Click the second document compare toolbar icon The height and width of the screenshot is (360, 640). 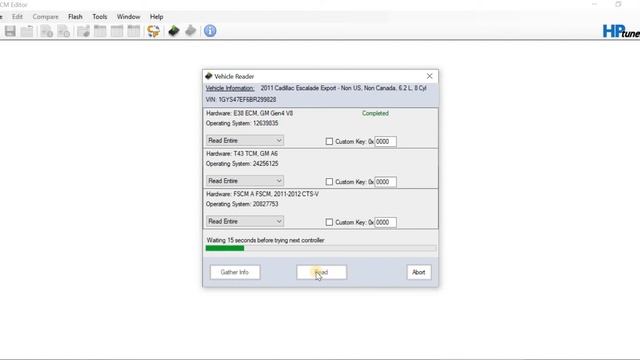64,31
